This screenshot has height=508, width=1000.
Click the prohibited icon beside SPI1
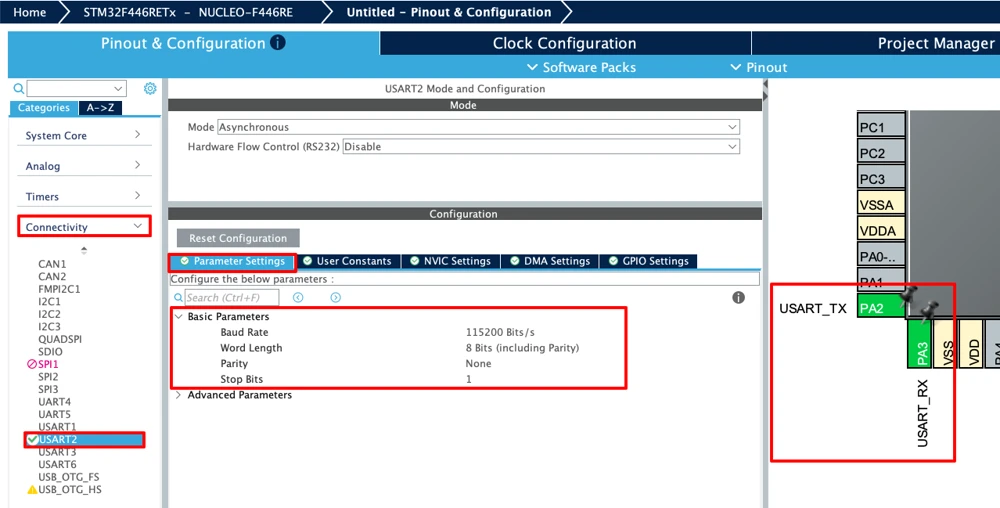[32, 364]
